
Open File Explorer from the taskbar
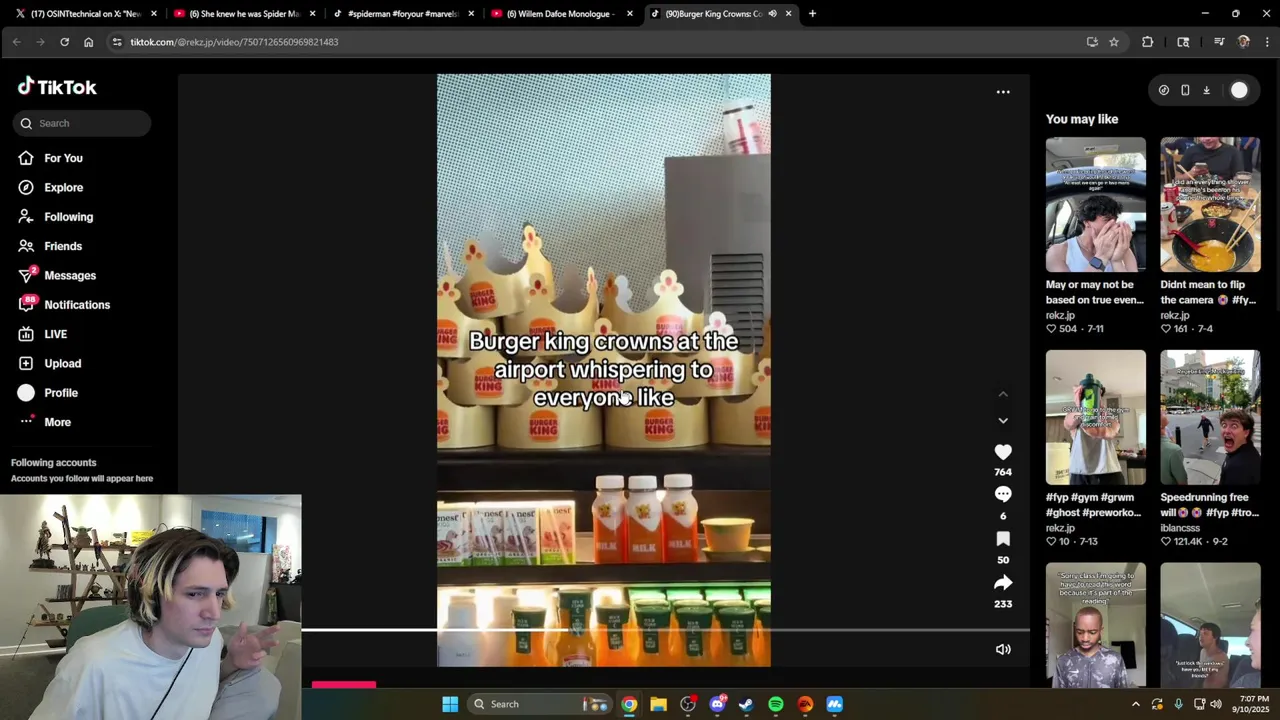658,704
